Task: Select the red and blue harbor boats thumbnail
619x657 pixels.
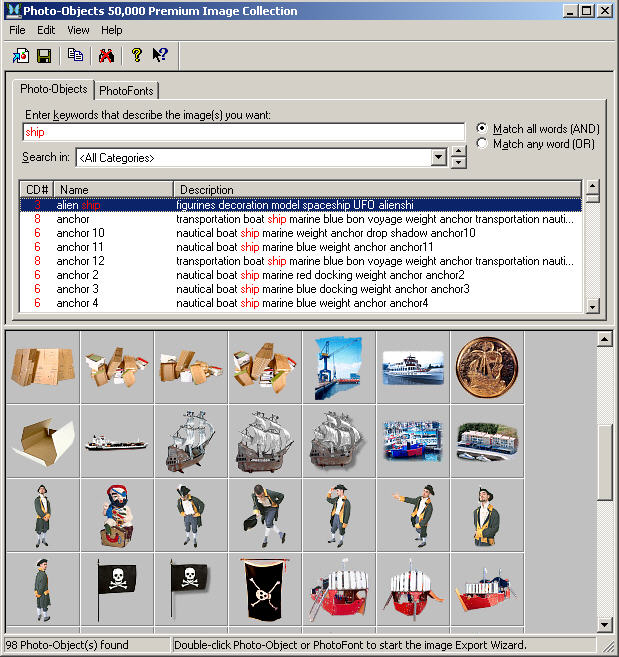Action: [413, 441]
